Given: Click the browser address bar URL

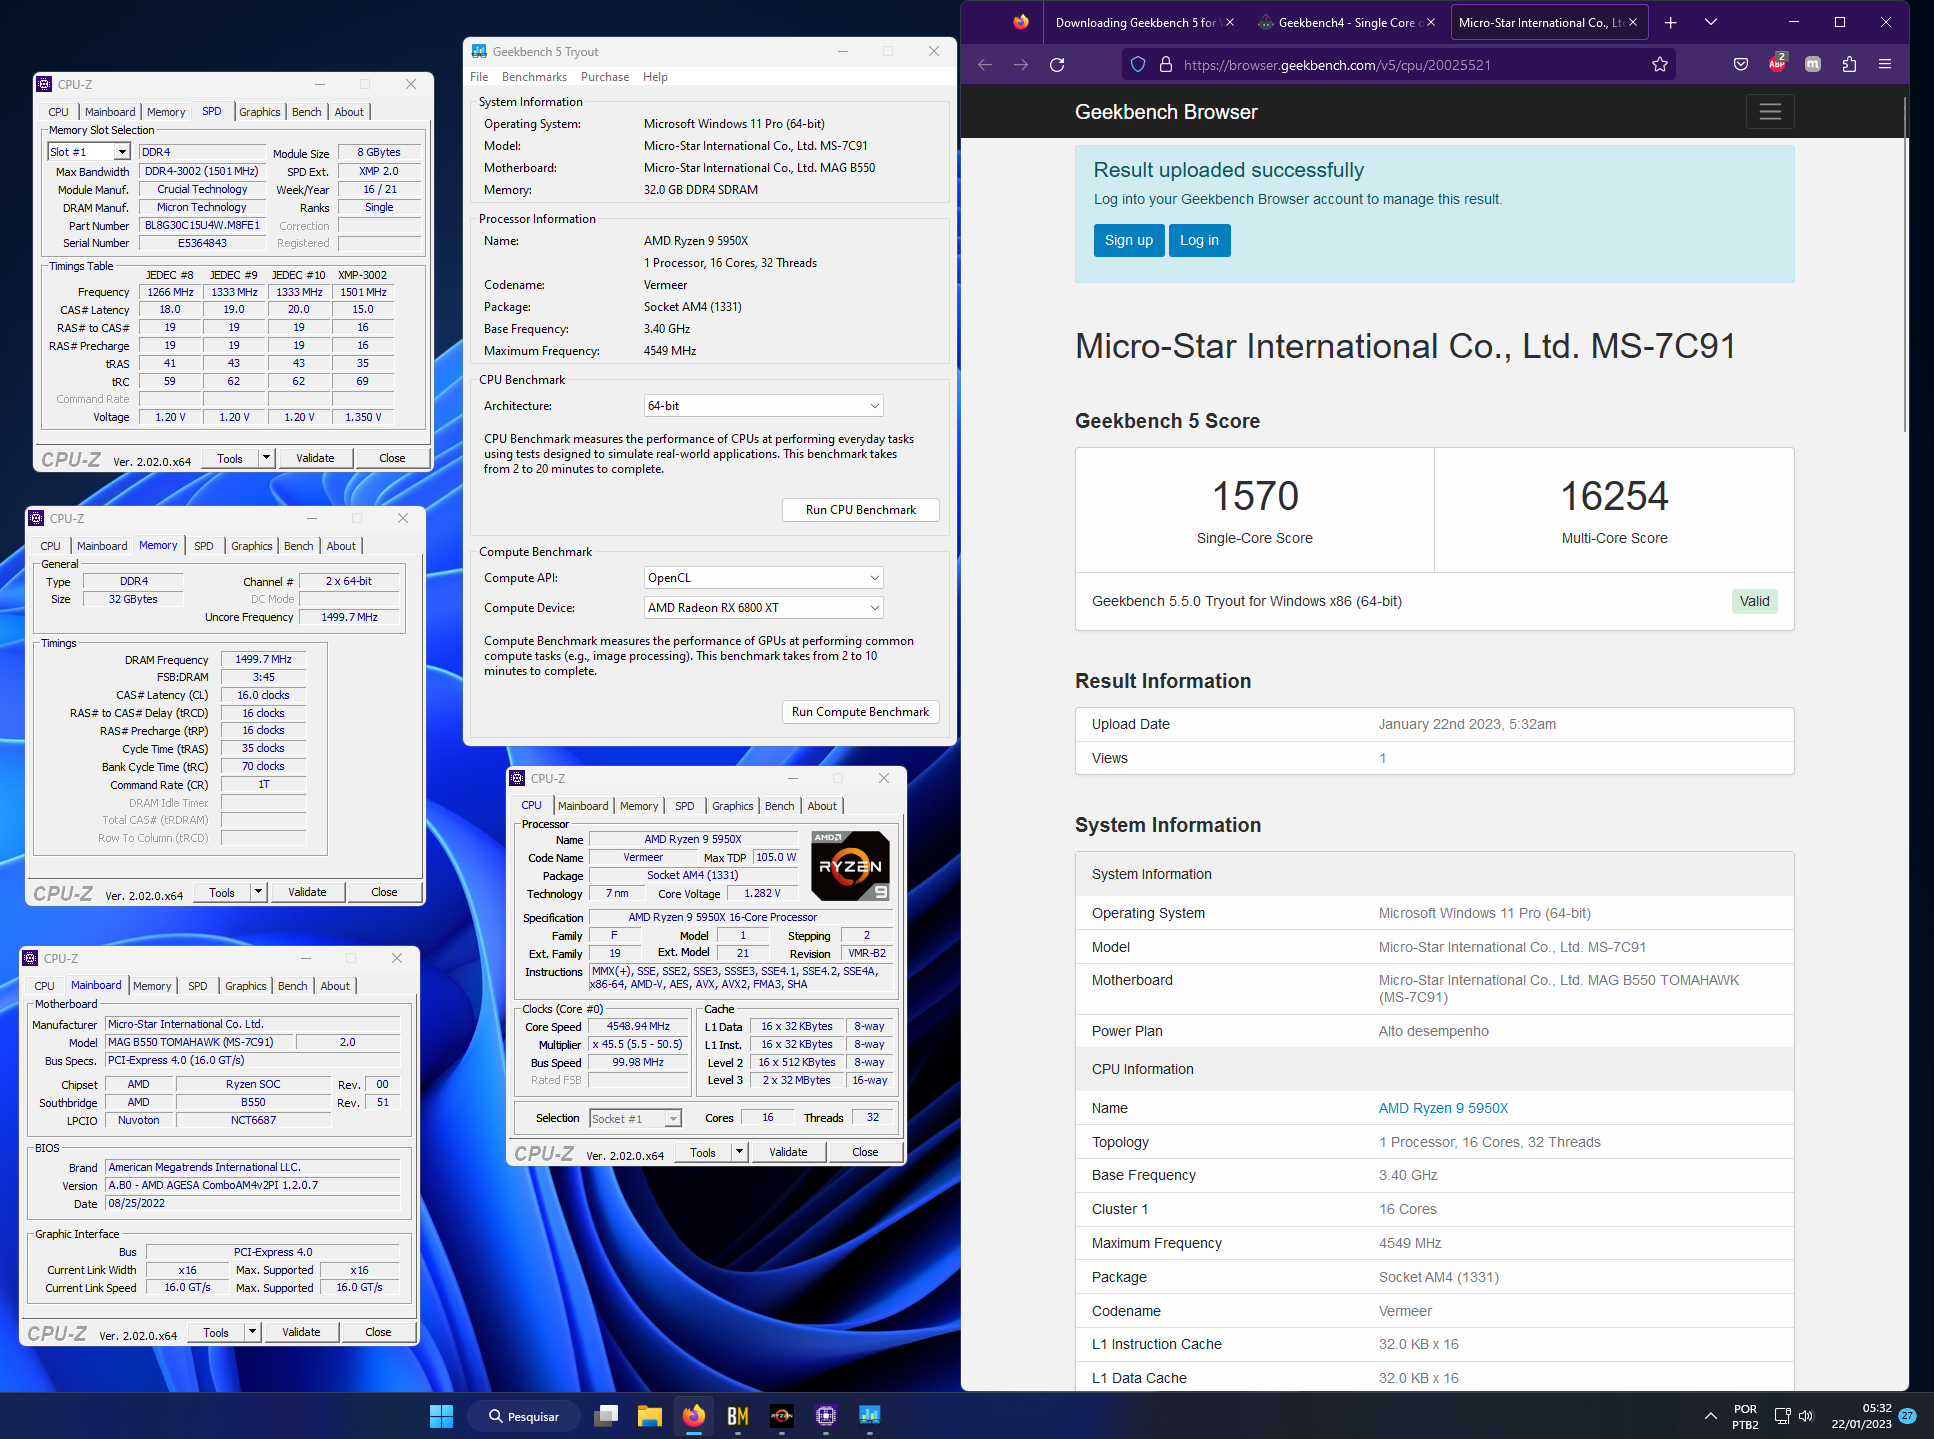Looking at the screenshot, I should 1337,65.
